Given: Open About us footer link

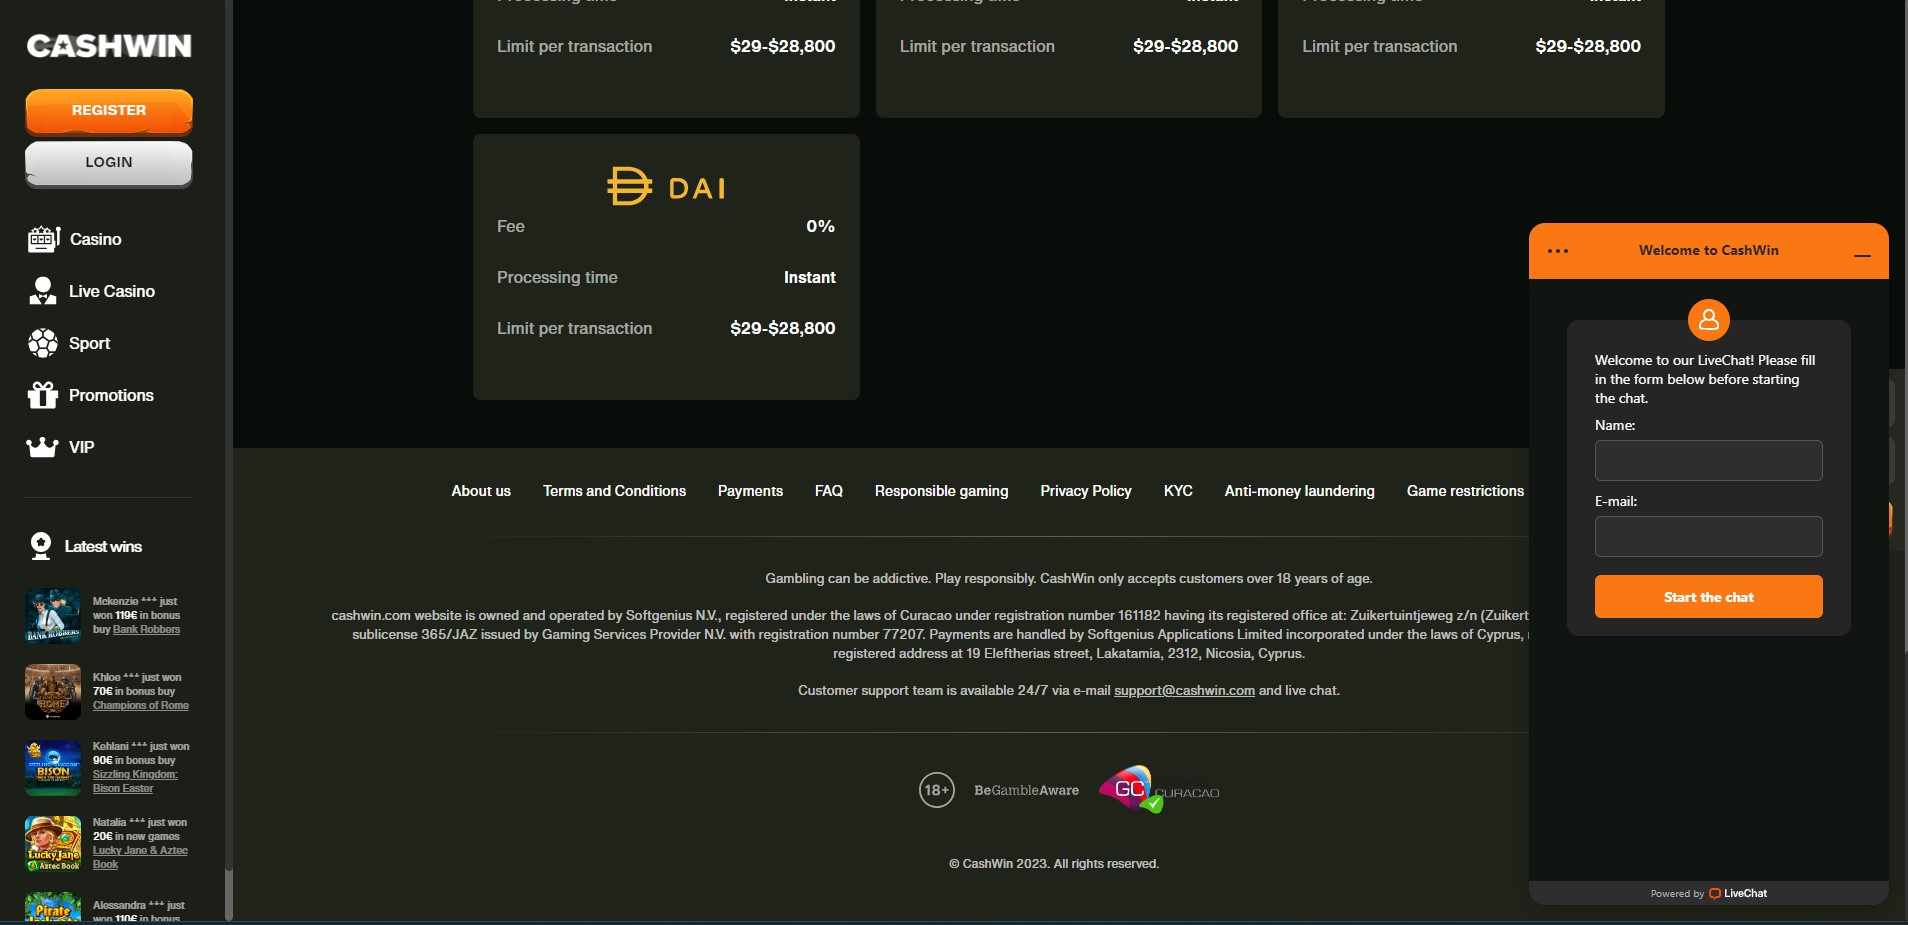Looking at the screenshot, I should pos(481,491).
